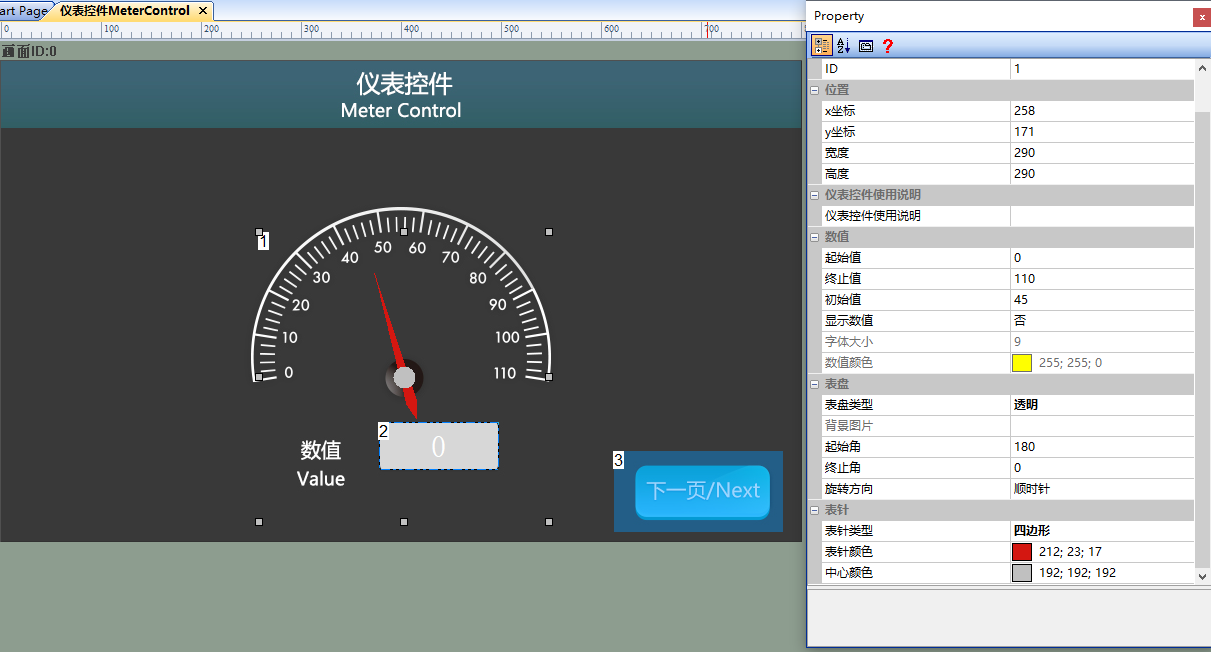Viewport: 1211px width, 652px height.
Task: Collapse the 仪表控件使用说明 group
Action: tap(814, 195)
